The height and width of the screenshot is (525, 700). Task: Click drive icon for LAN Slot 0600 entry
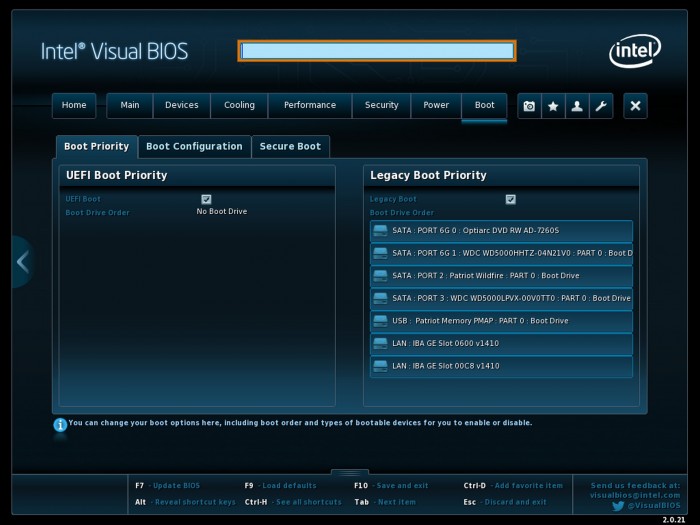[380, 343]
